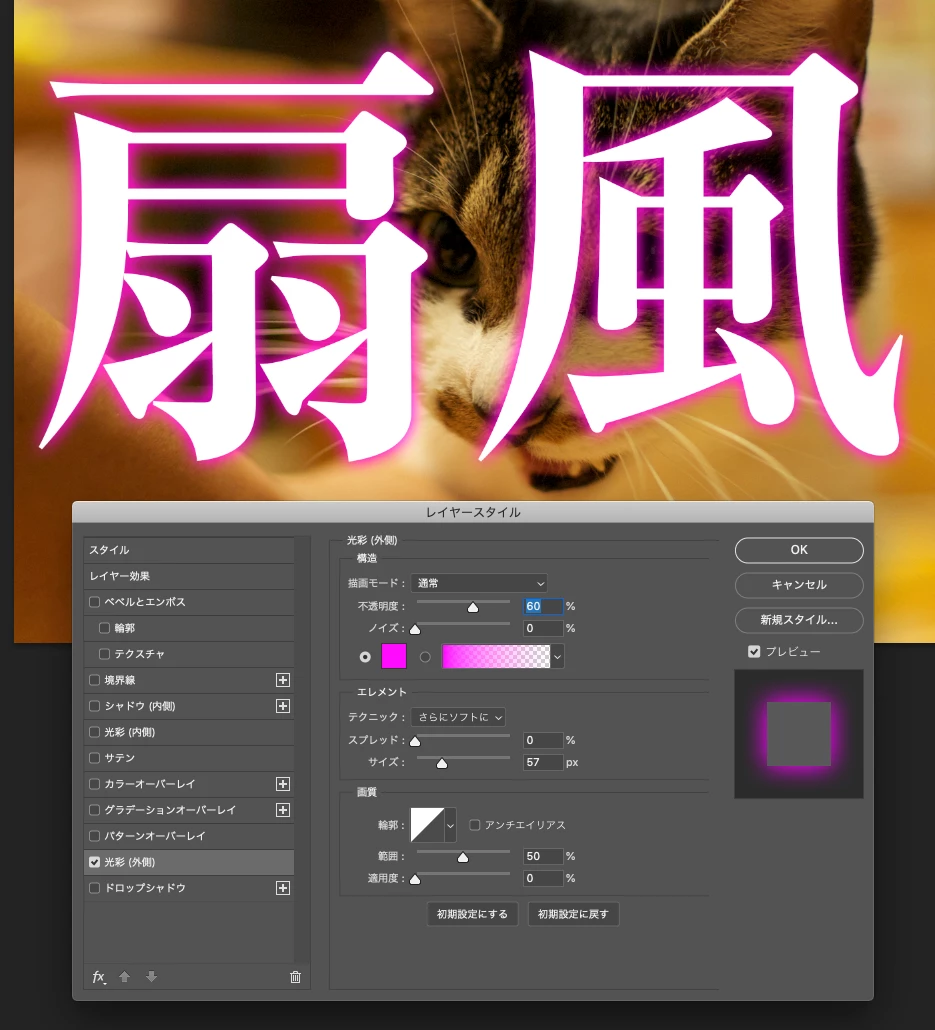The width and height of the screenshot is (935, 1030).
Task: Open the 描画モード dropdown
Action: [479, 583]
